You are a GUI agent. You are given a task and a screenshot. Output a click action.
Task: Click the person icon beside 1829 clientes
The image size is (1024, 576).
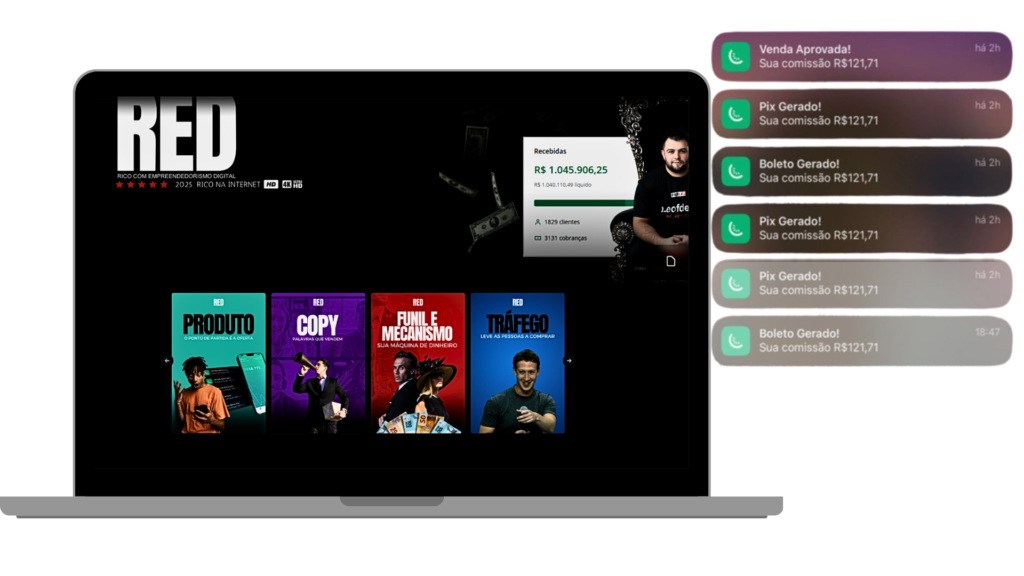click(537, 221)
